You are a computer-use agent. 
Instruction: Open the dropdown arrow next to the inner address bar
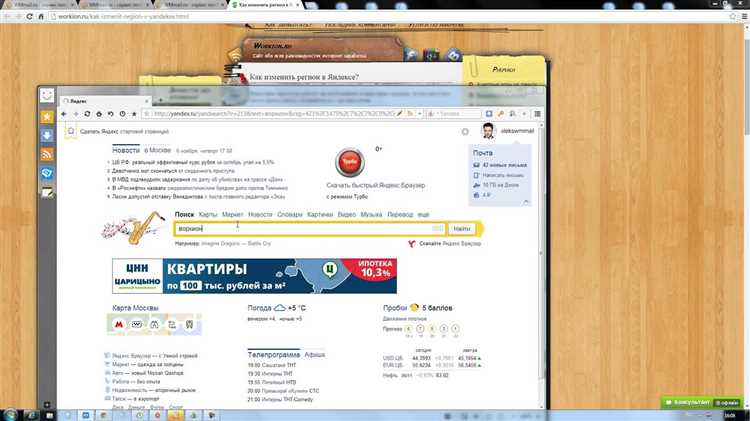[x=419, y=114]
